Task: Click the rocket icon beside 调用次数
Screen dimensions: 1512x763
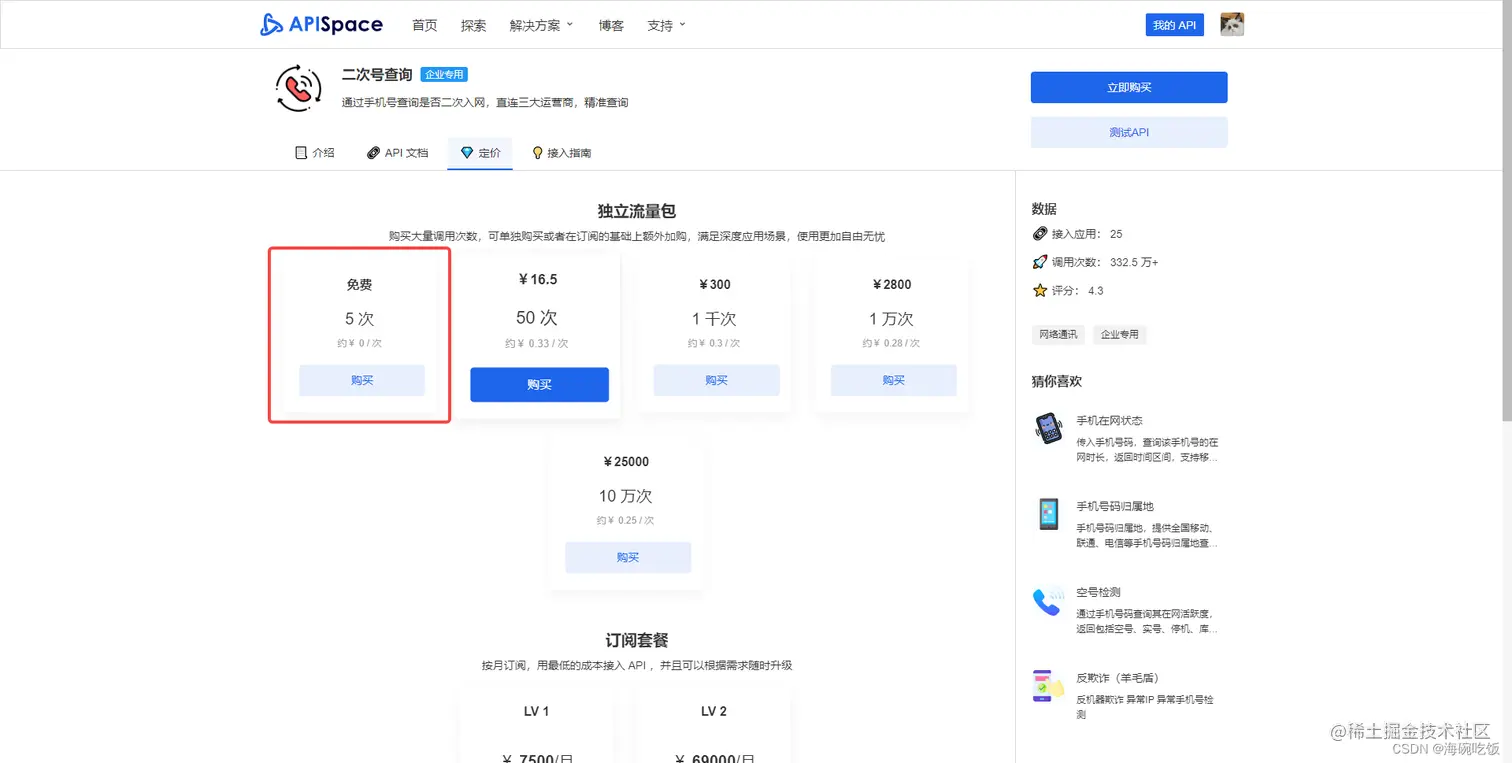Action: (x=1040, y=262)
